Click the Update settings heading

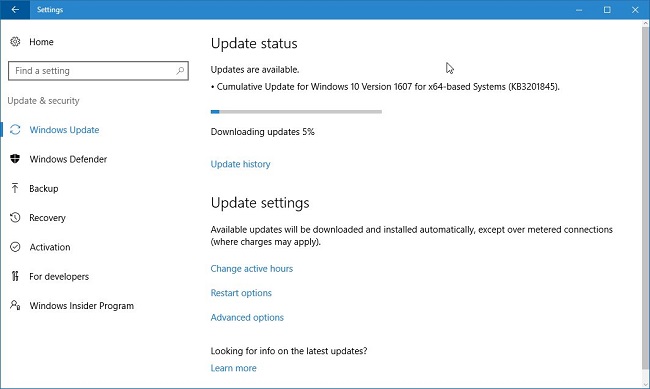(260, 203)
